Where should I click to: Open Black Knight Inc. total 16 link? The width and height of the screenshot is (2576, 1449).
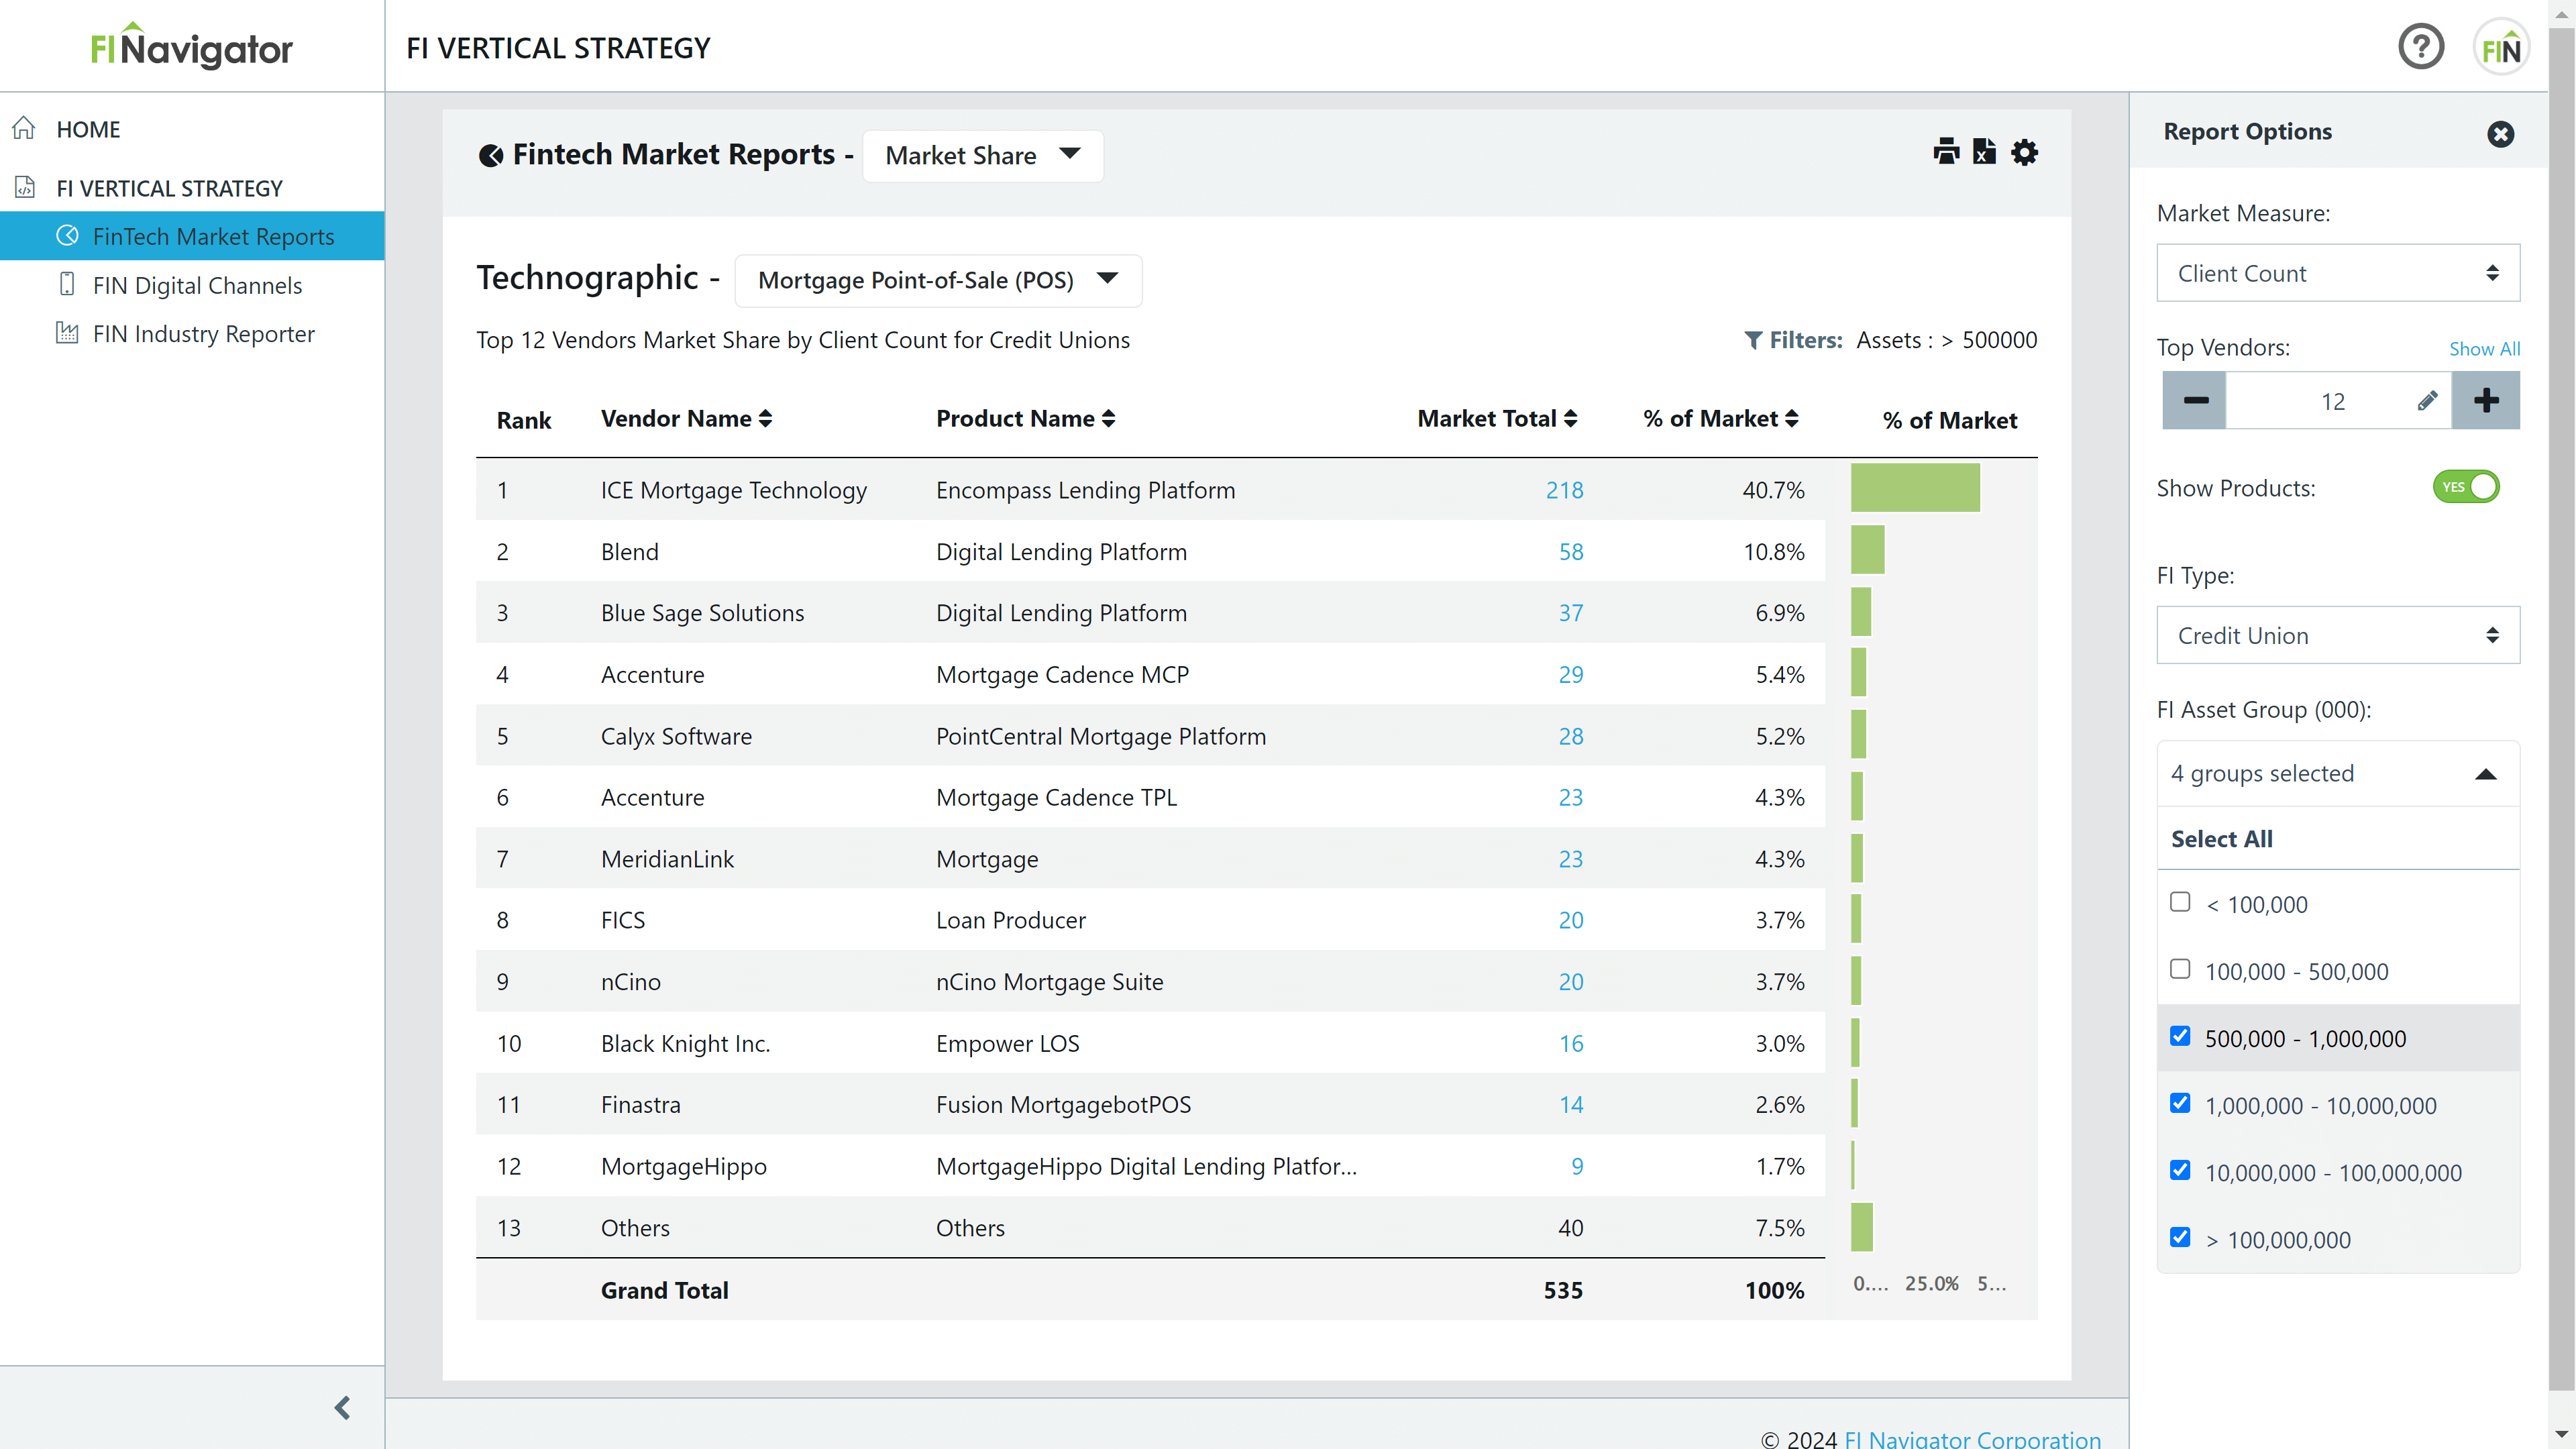[x=1571, y=1043]
